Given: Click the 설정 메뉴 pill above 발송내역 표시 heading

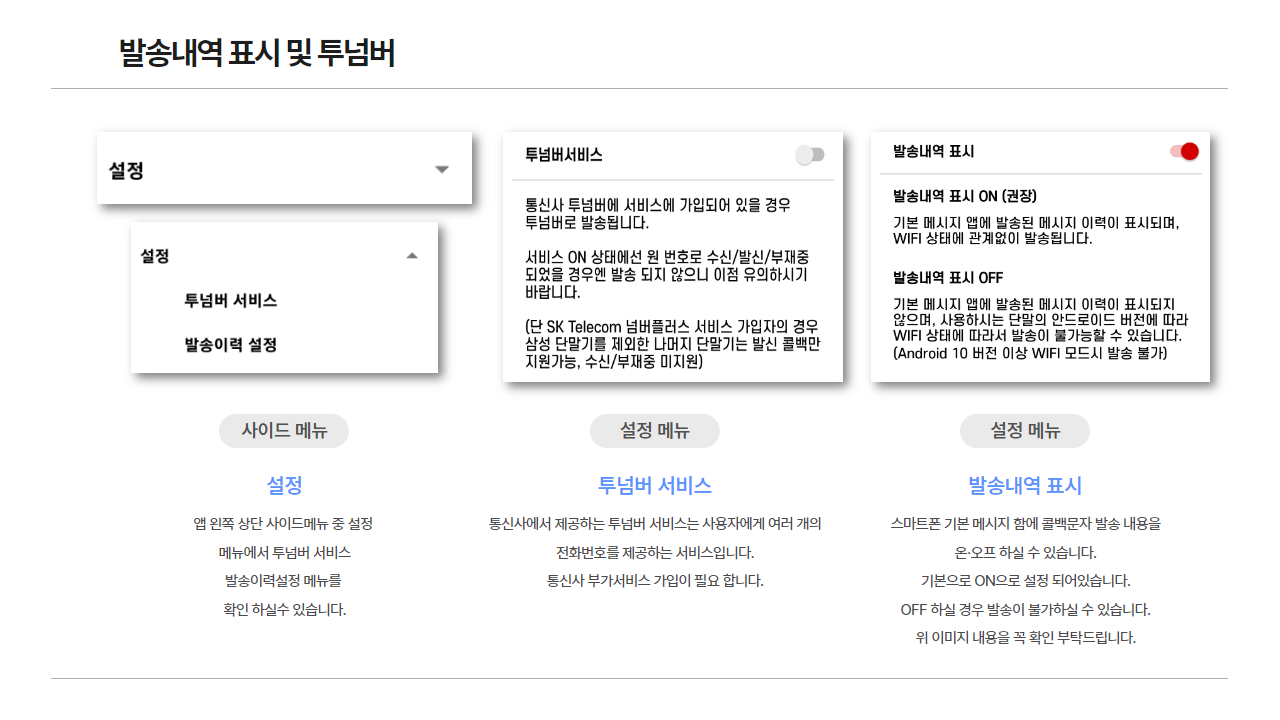Looking at the screenshot, I should pos(1025,431).
